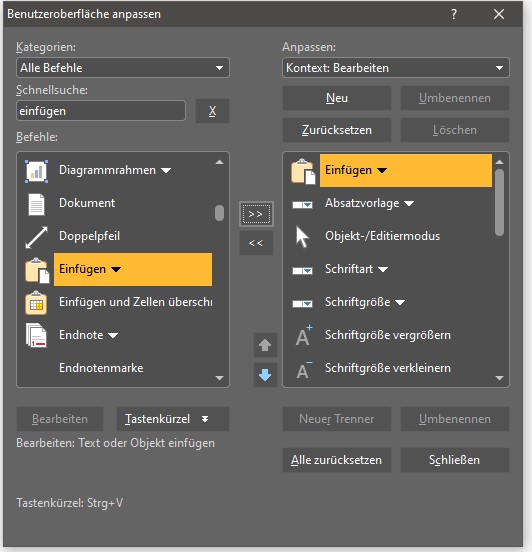This screenshot has height=552, width=532.
Task: Select the Doppelpfeil double-arrow icon
Action: coord(36,237)
